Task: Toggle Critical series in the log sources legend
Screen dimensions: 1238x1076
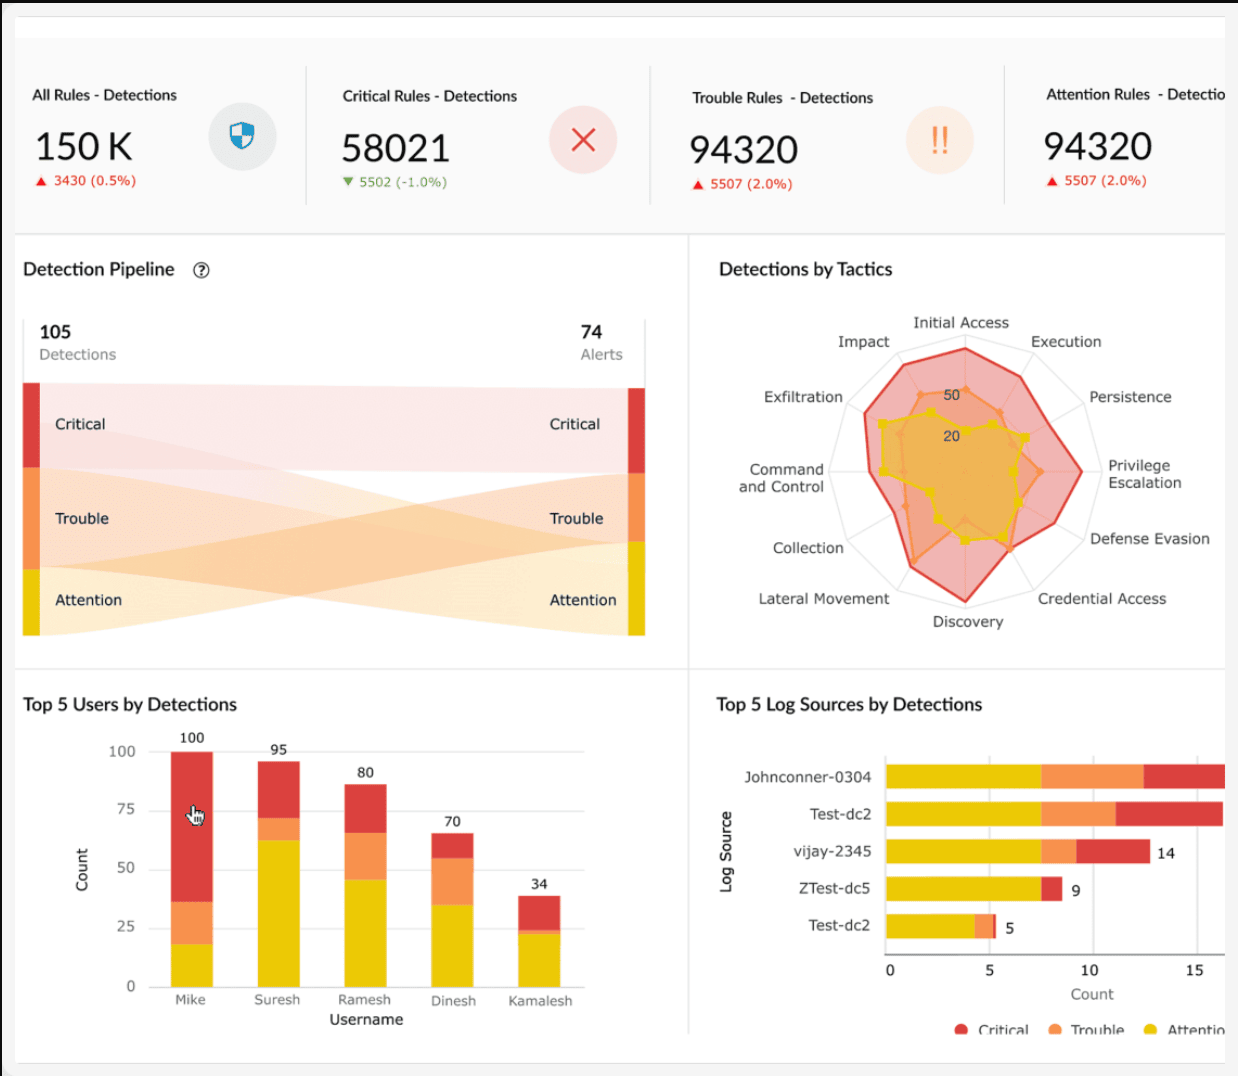Action: click(x=962, y=1029)
